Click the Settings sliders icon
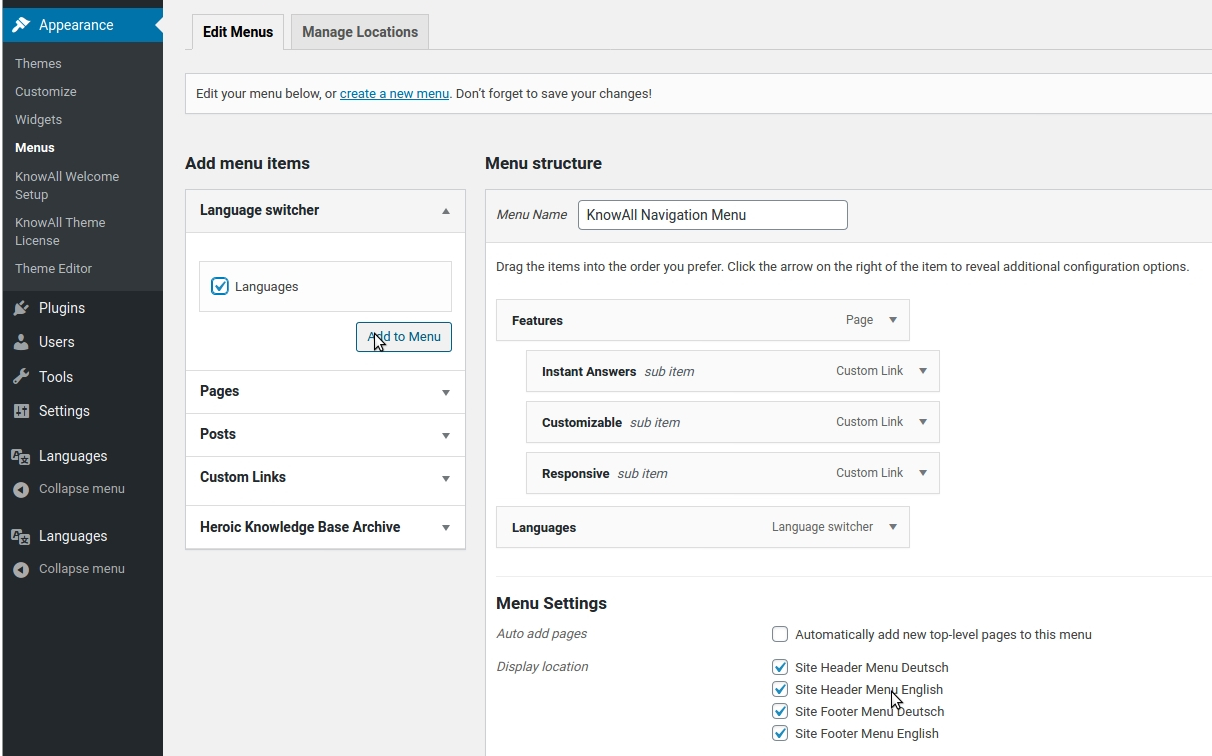1212x756 pixels. [x=21, y=411]
